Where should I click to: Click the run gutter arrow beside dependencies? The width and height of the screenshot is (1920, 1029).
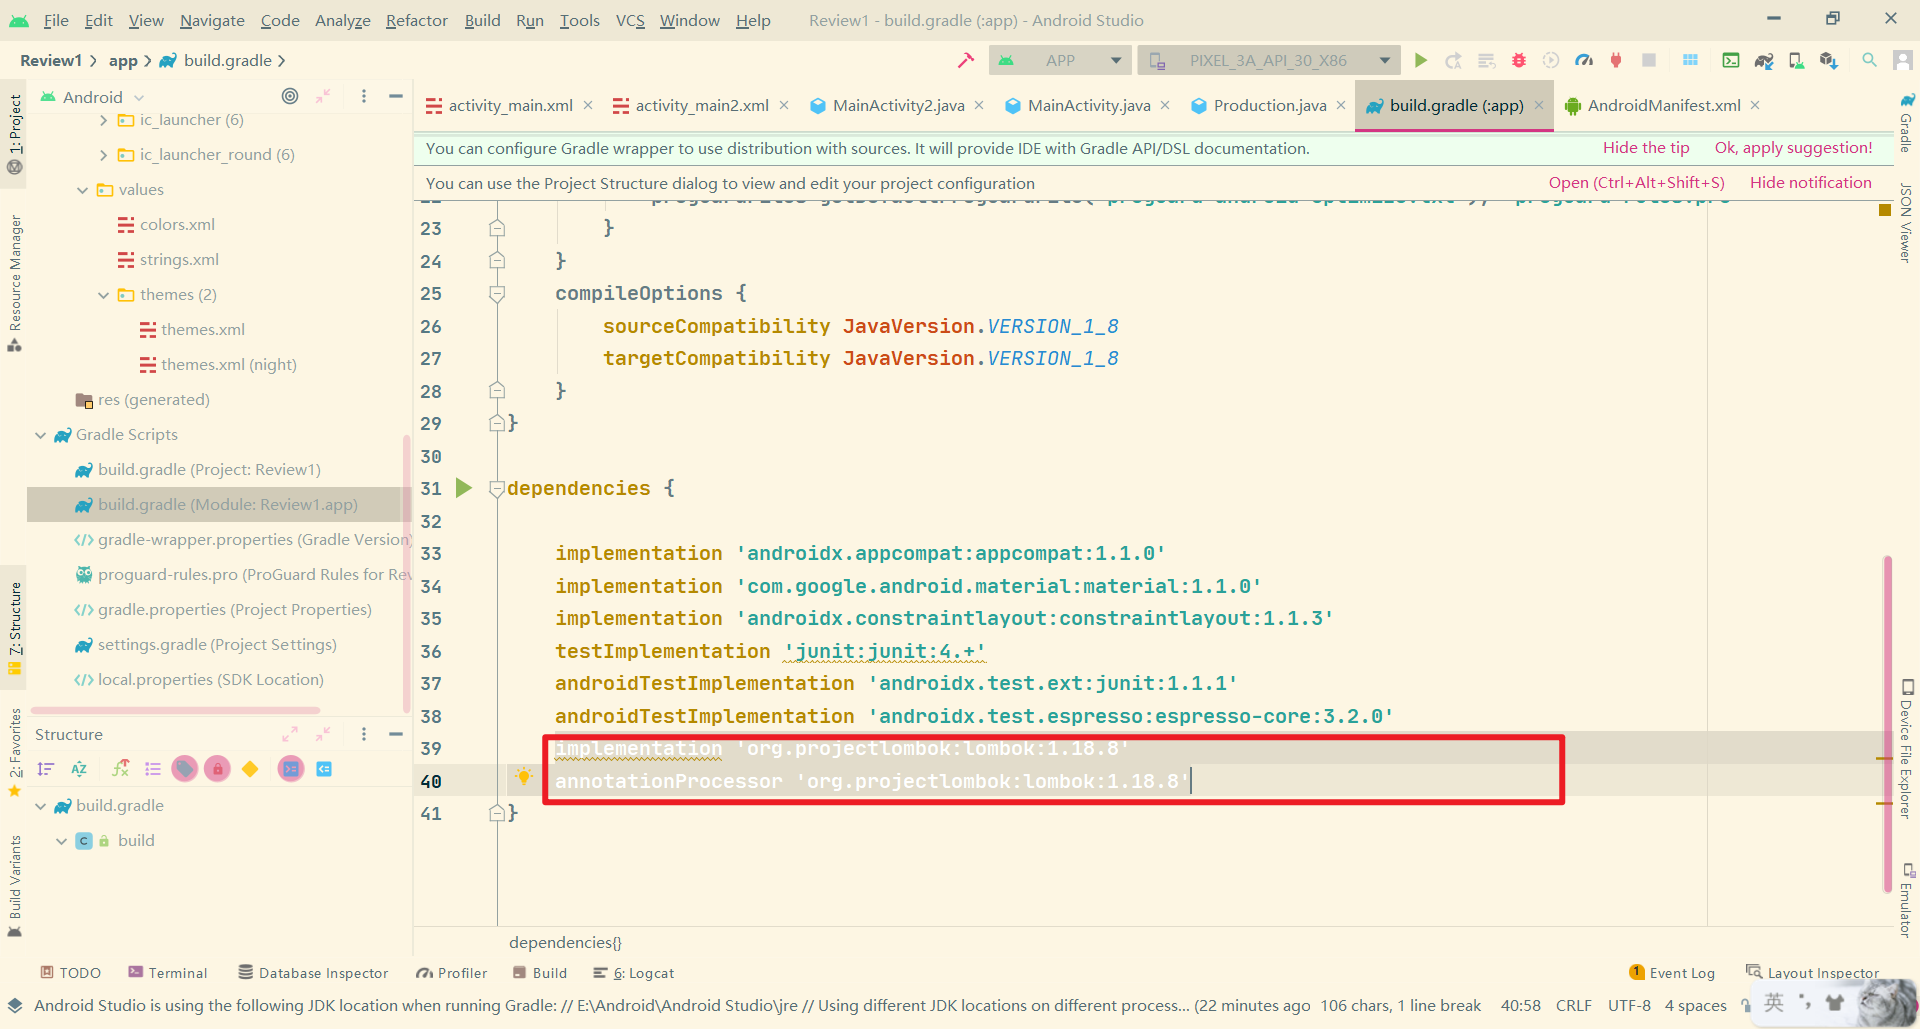point(463,488)
